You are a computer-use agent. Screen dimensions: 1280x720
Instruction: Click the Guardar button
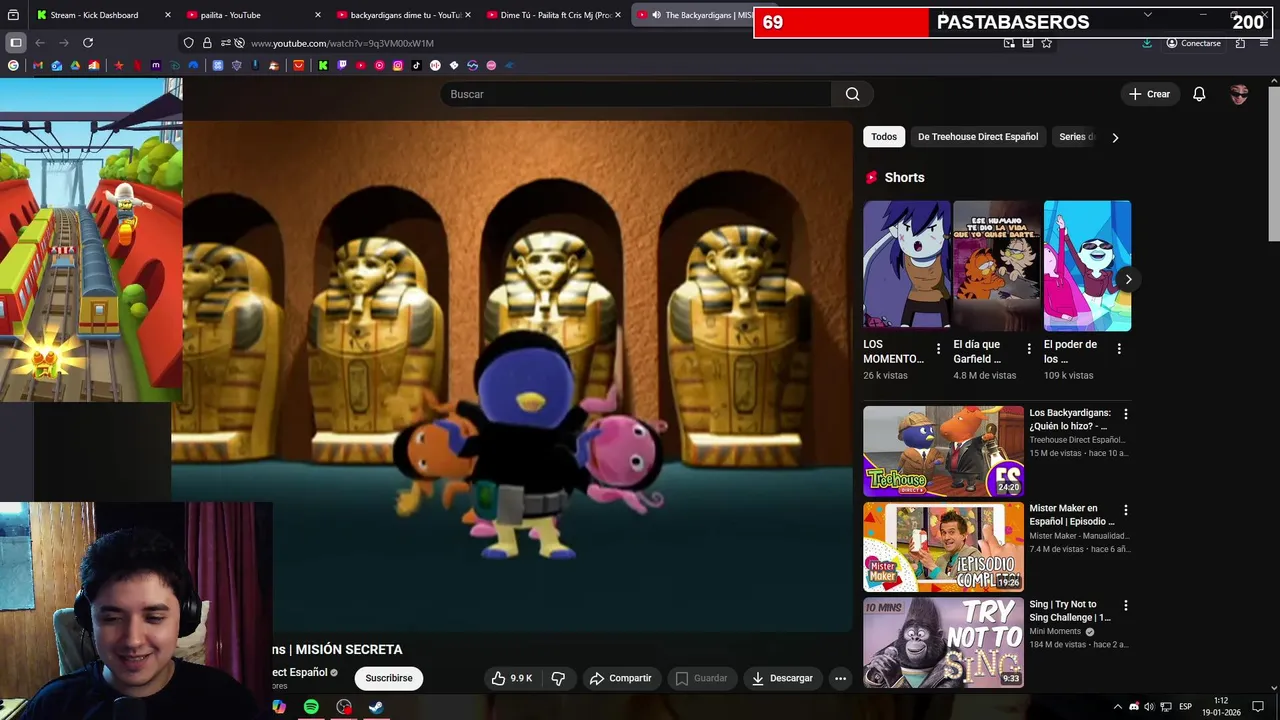(x=701, y=678)
